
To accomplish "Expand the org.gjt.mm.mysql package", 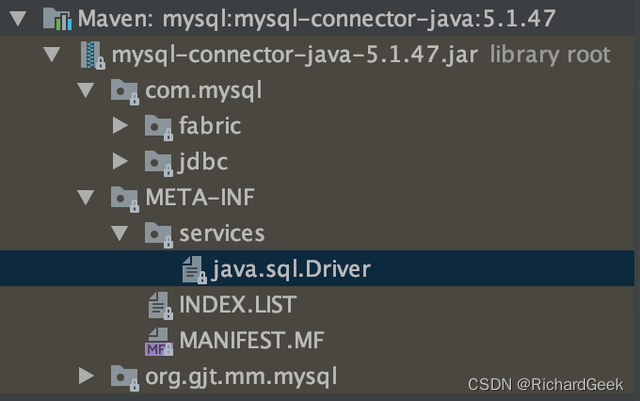I will (x=86, y=376).
